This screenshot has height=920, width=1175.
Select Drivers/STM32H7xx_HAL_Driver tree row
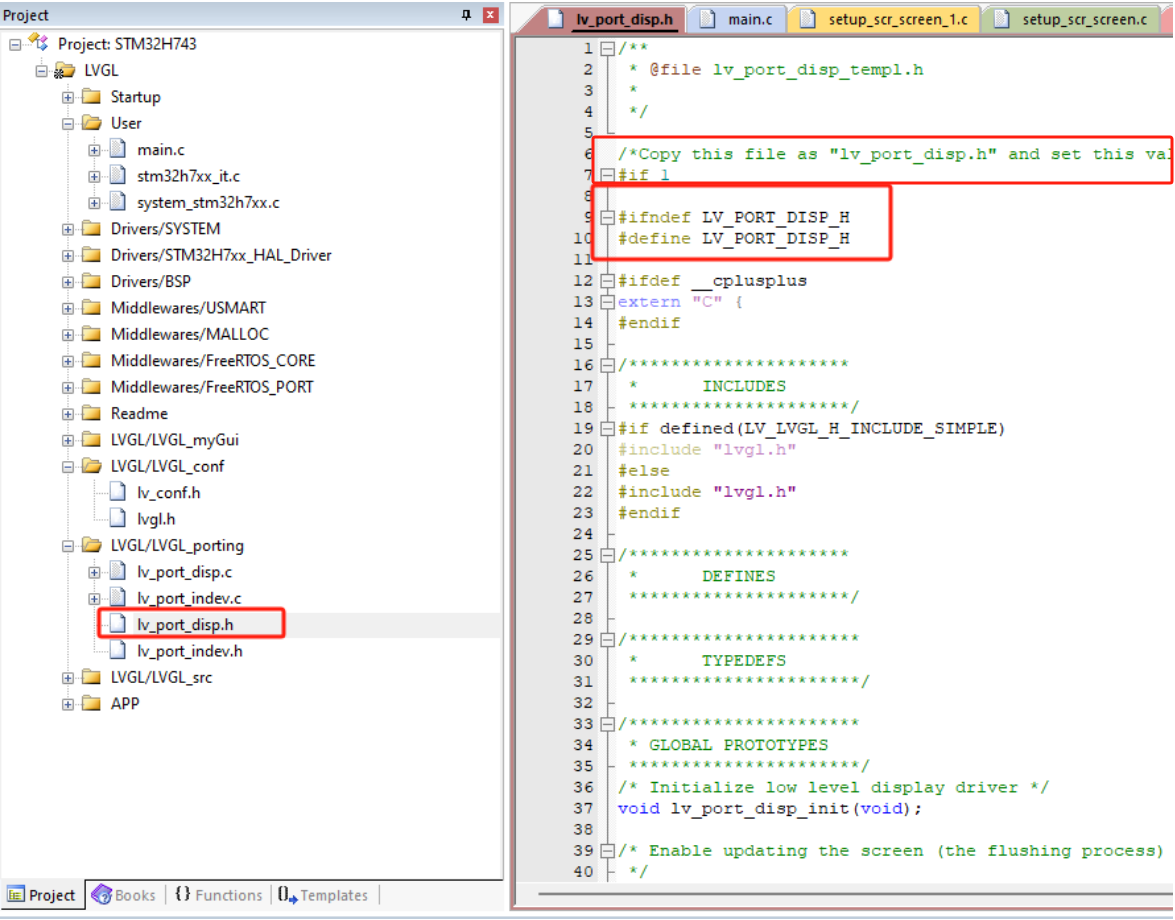tap(221, 255)
